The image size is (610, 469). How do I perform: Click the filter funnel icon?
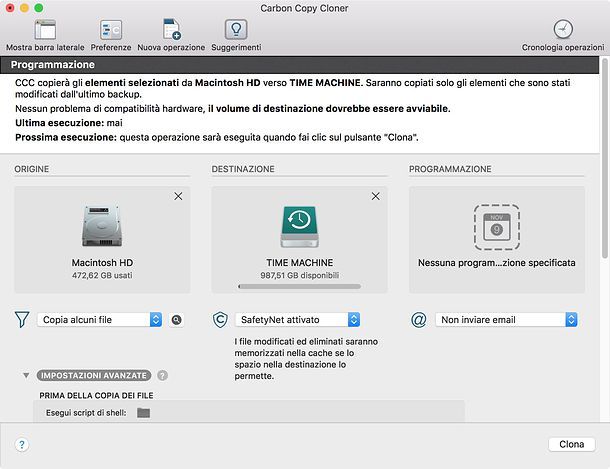(x=22, y=320)
